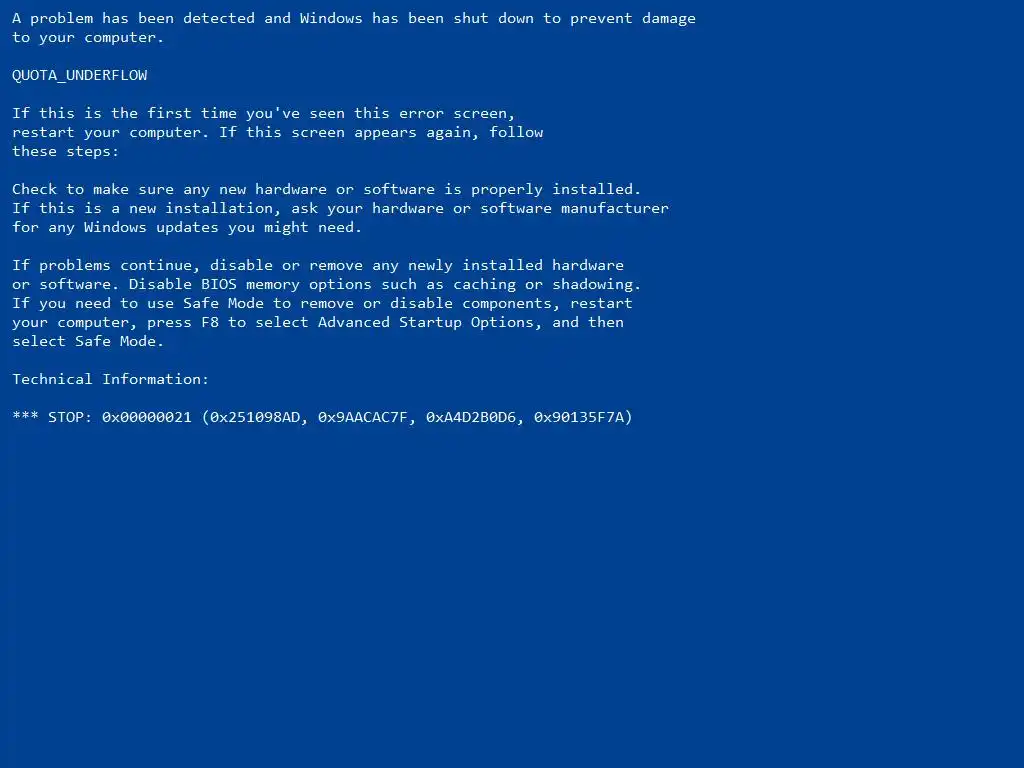This screenshot has width=1024, height=768.
Task: Click the words 'to your computer.'
Action: point(88,38)
